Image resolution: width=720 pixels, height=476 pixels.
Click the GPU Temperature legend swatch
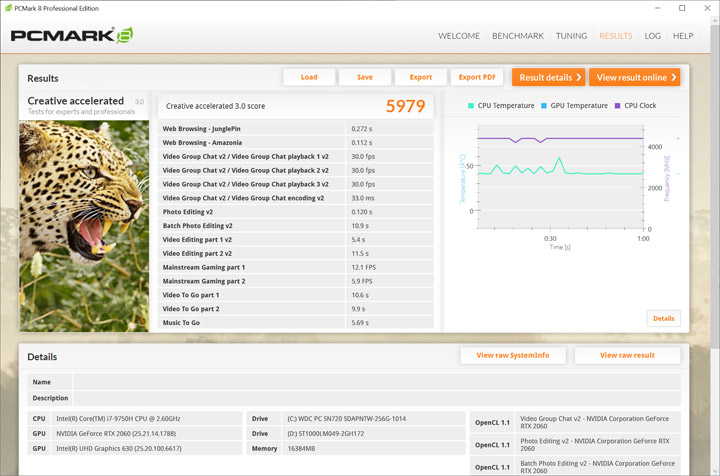tap(544, 106)
